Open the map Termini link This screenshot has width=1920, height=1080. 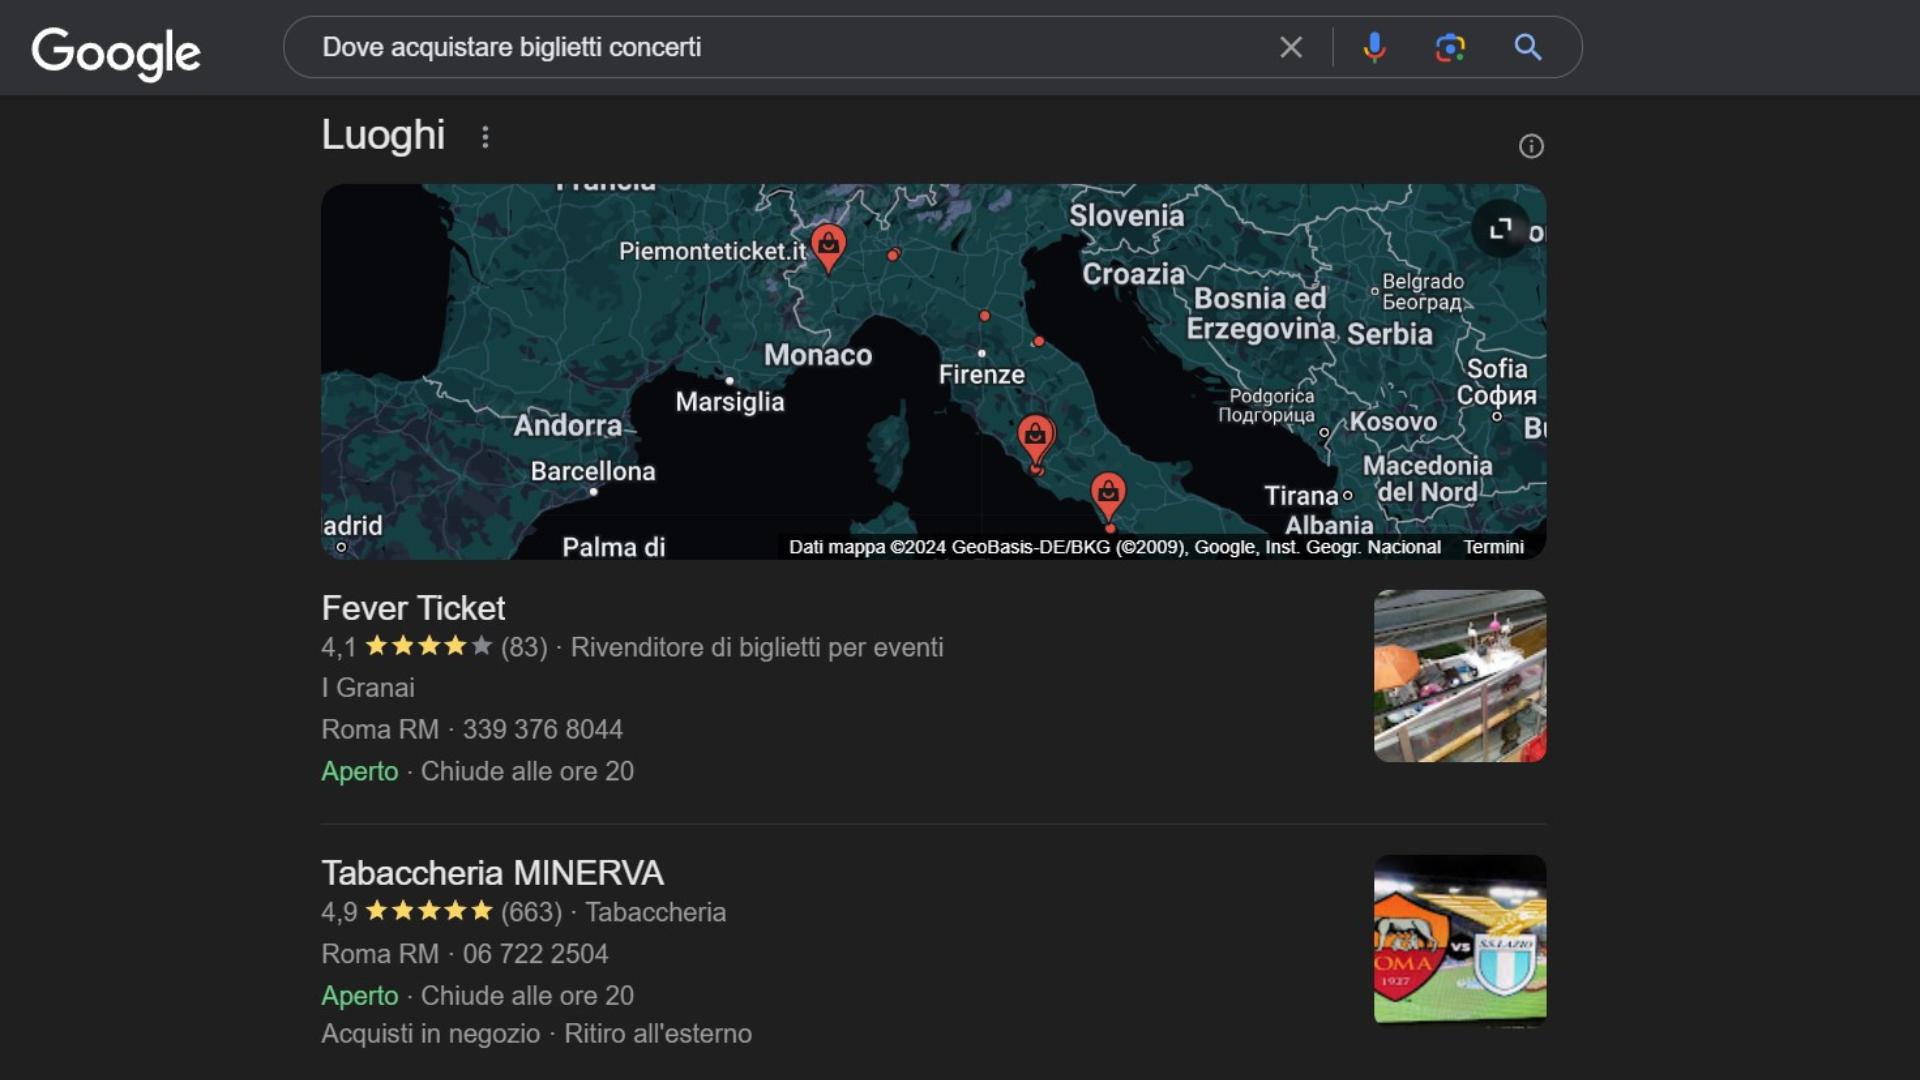[1493, 547]
